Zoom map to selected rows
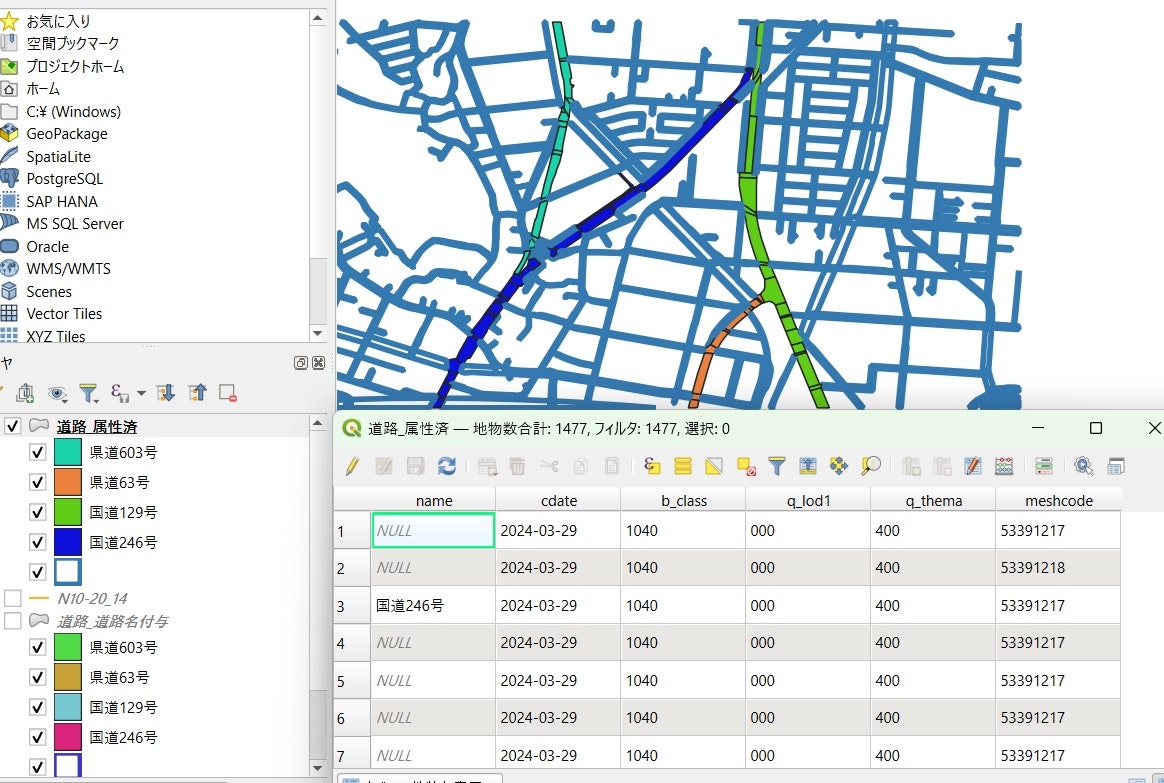Image resolution: width=1164 pixels, height=783 pixels. [x=871, y=466]
